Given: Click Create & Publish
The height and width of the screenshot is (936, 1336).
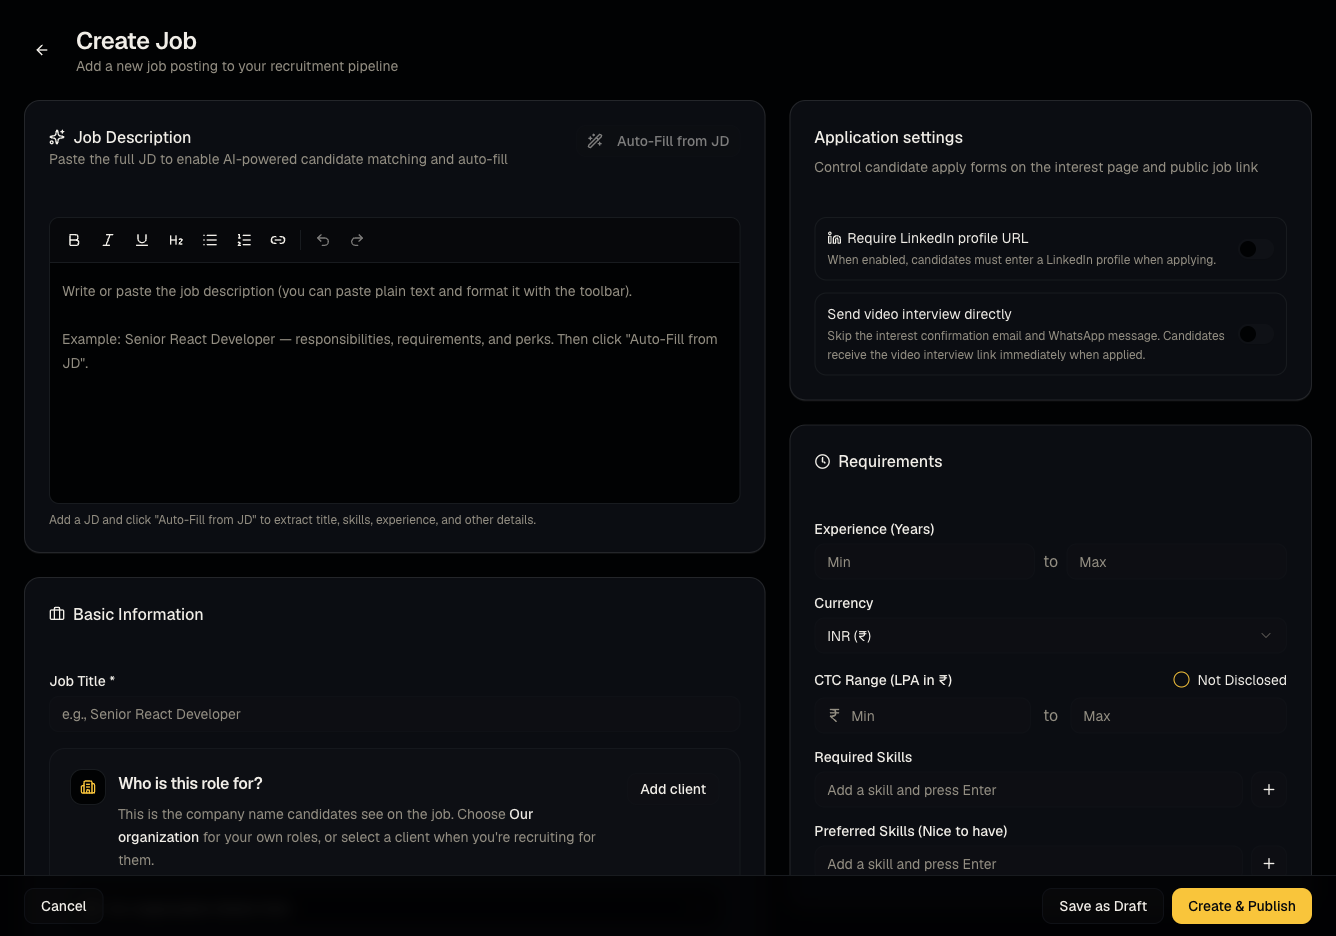Looking at the screenshot, I should [x=1242, y=906].
